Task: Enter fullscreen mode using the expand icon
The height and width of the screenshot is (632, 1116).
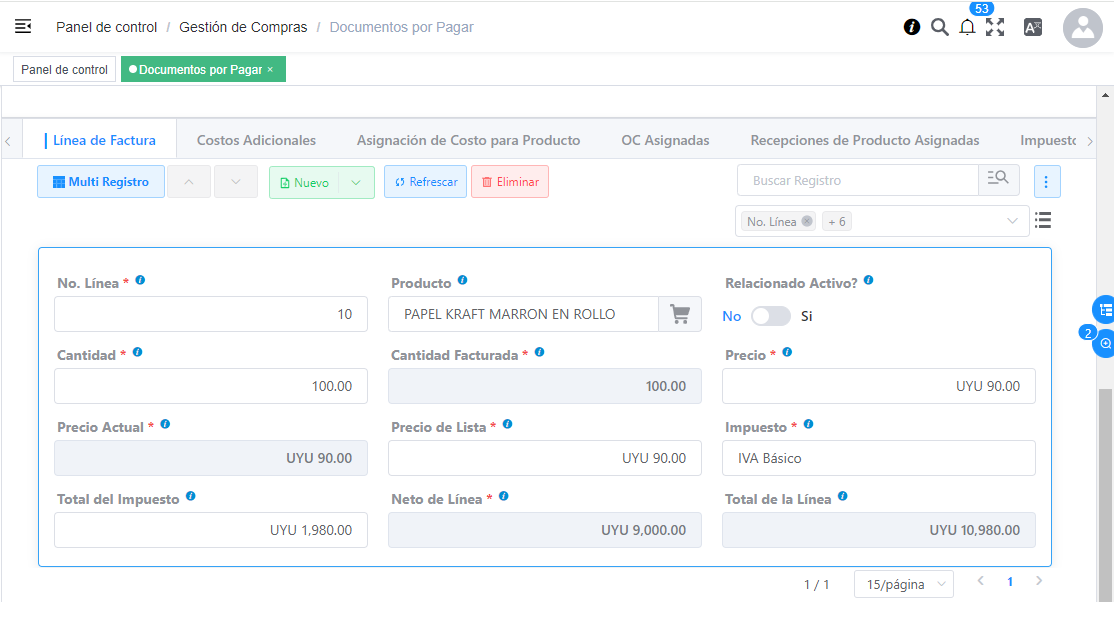Action: (x=995, y=28)
